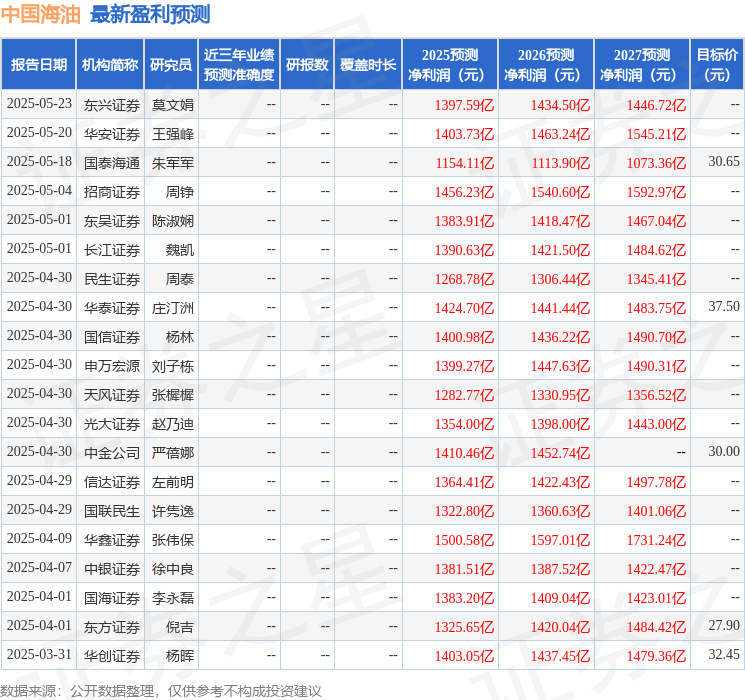Select the 天风证券 institution cell
The height and width of the screenshot is (700, 745).
pyautogui.click(x=112, y=394)
